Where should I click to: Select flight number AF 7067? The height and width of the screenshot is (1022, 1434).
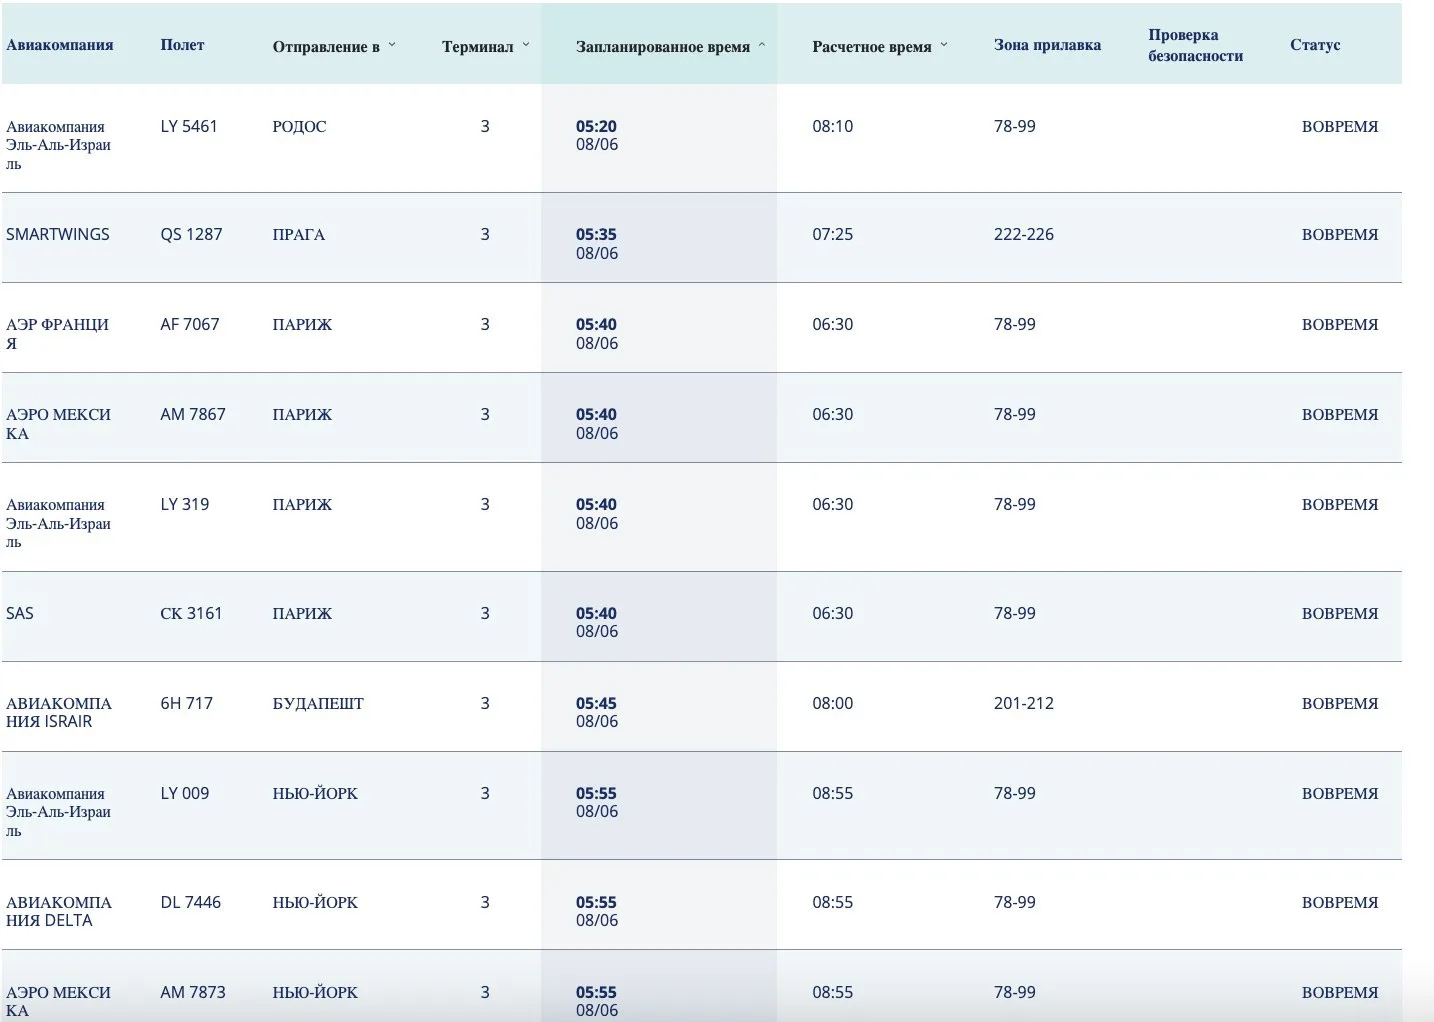[x=190, y=324]
